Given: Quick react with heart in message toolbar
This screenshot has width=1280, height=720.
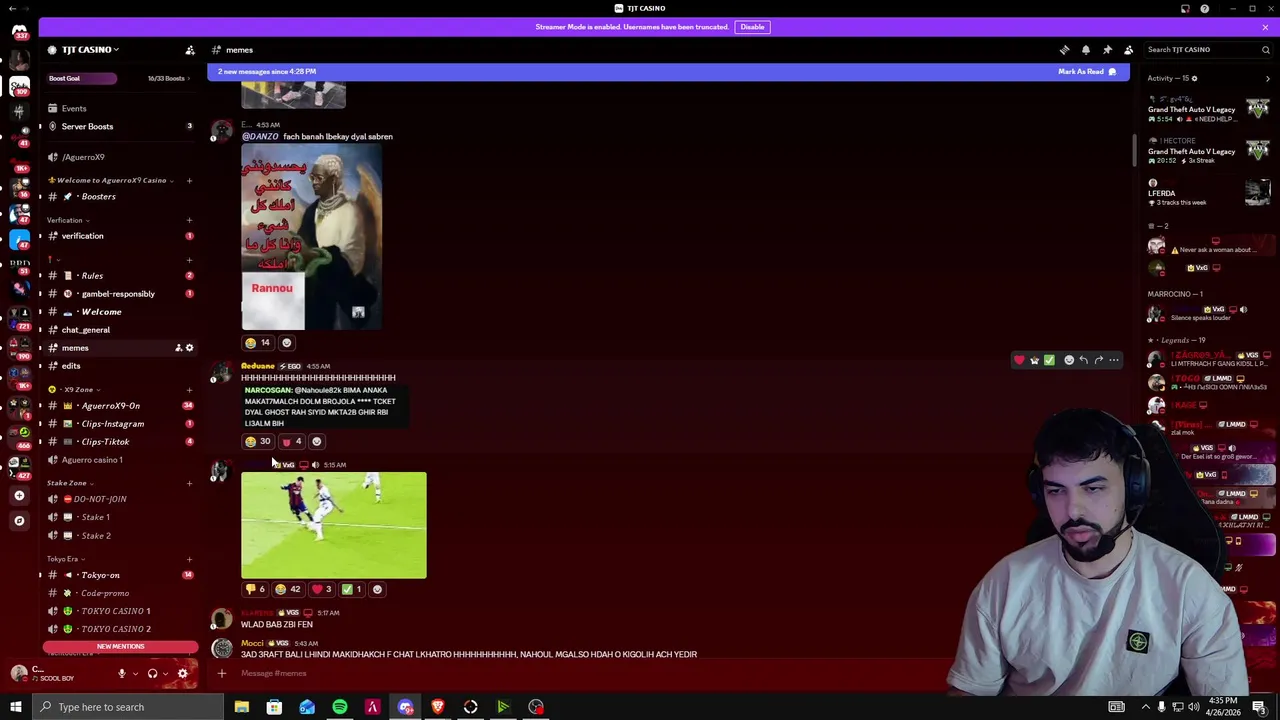Looking at the screenshot, I should 1019,360.
